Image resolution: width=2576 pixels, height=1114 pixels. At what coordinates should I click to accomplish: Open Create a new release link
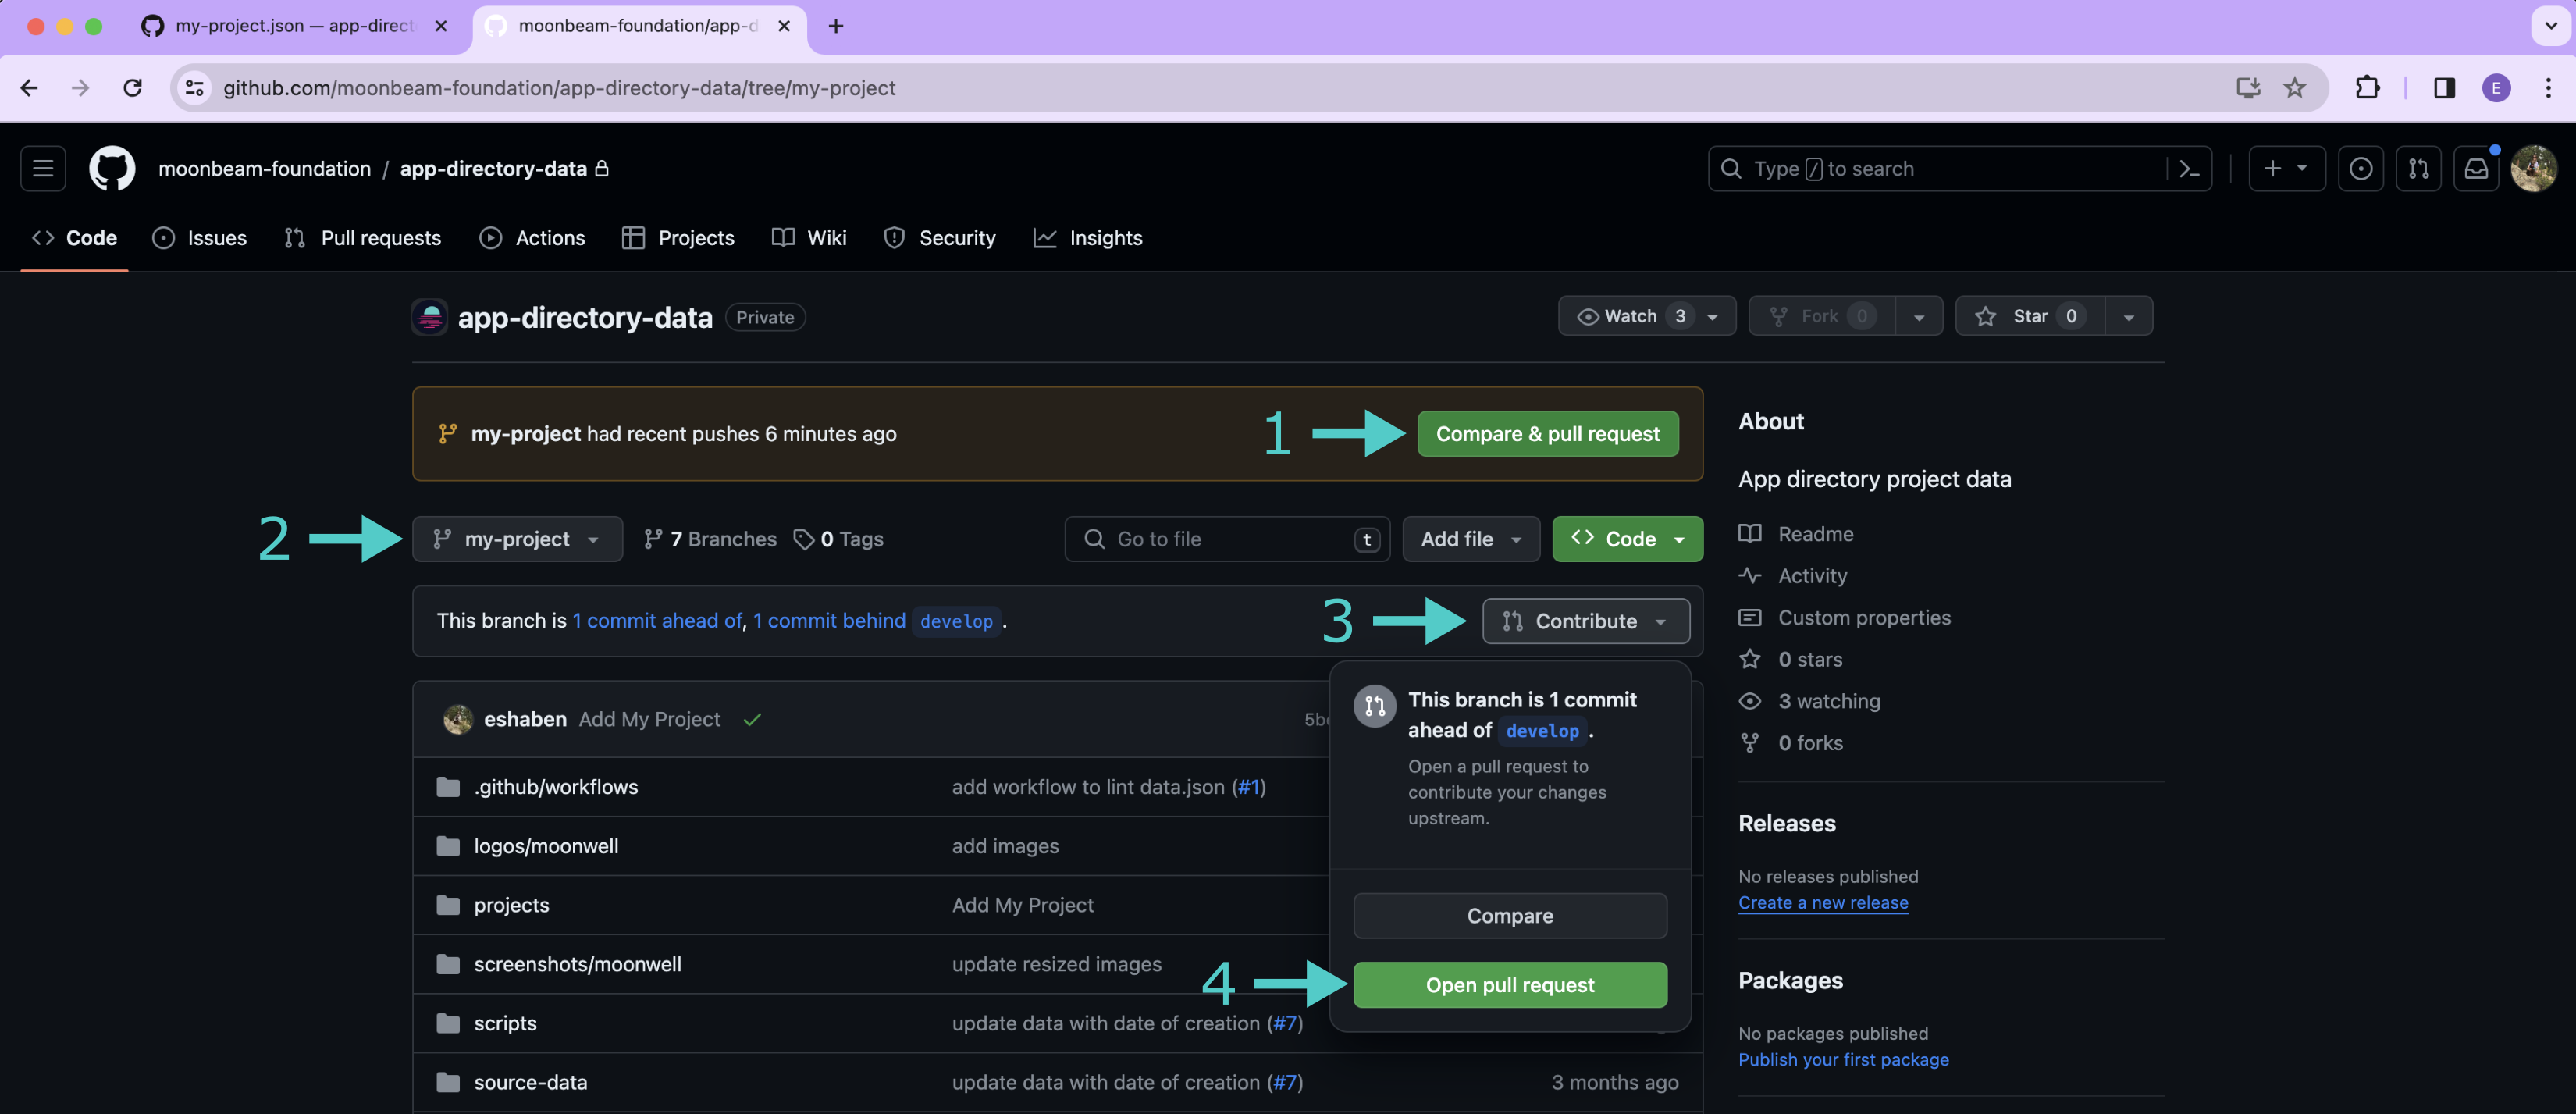1823,903
